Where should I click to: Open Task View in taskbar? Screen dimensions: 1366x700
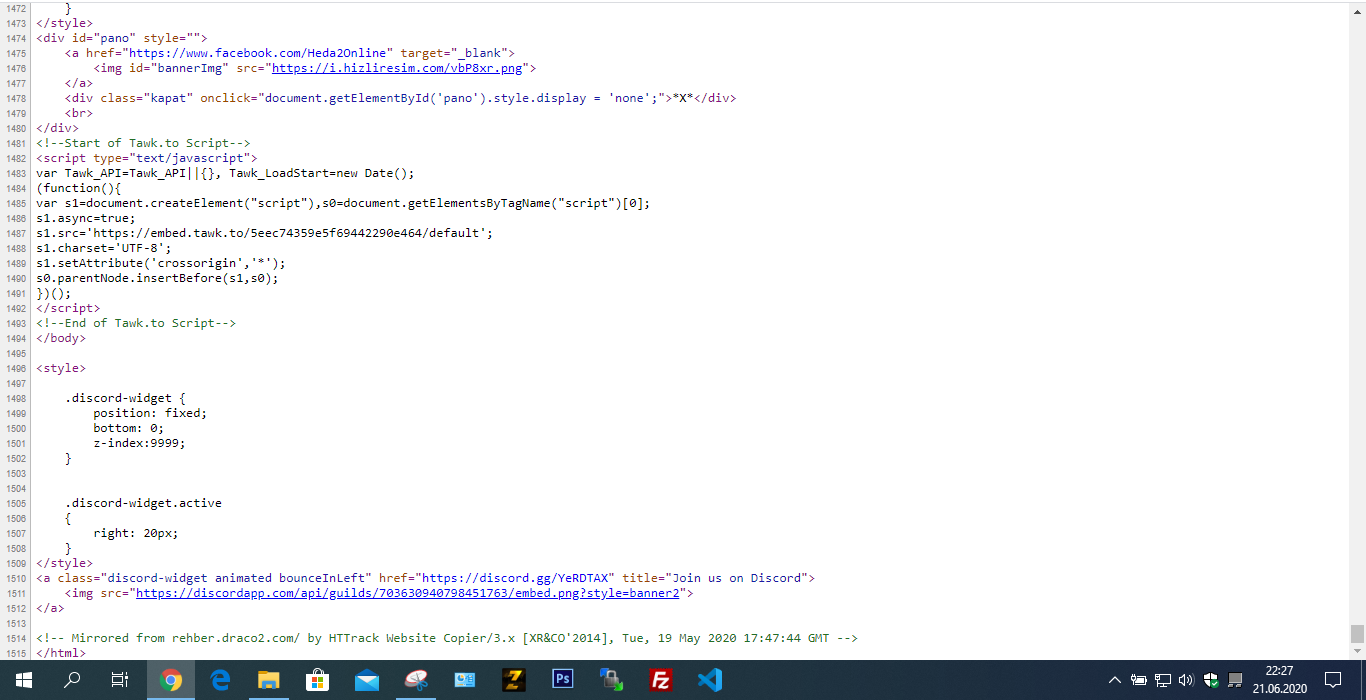(120, 680)
